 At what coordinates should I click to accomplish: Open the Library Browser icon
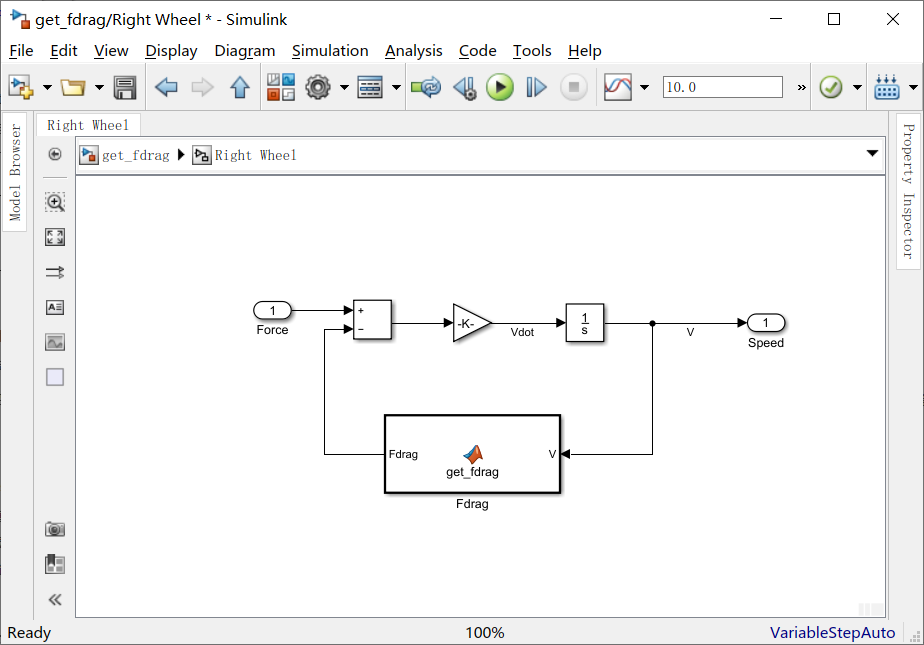click(281, 87)
